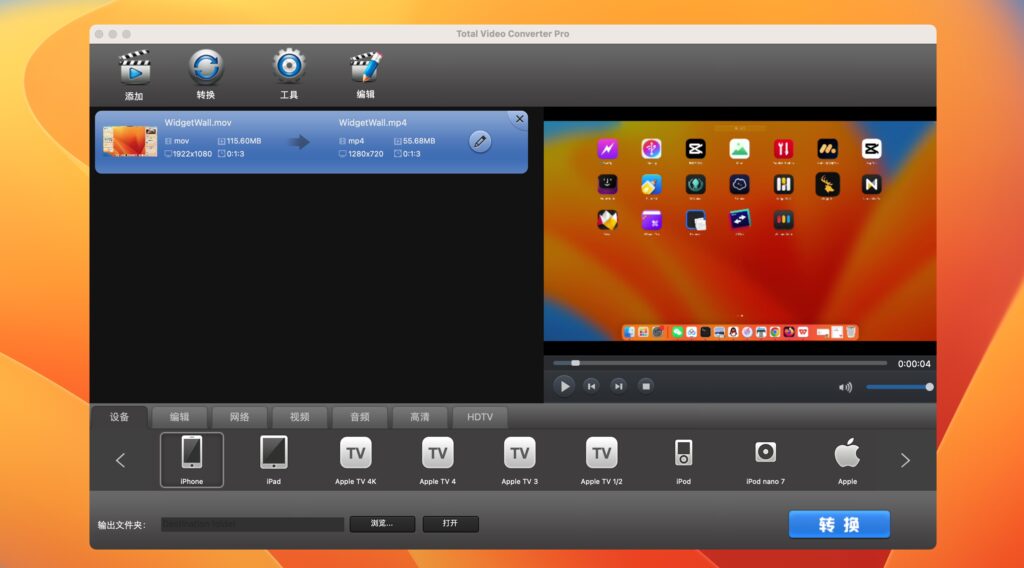The width and height of the screenshot is (1024, 568).
Task: Select the Apple TV 3 preset
Action: [520, 460]
